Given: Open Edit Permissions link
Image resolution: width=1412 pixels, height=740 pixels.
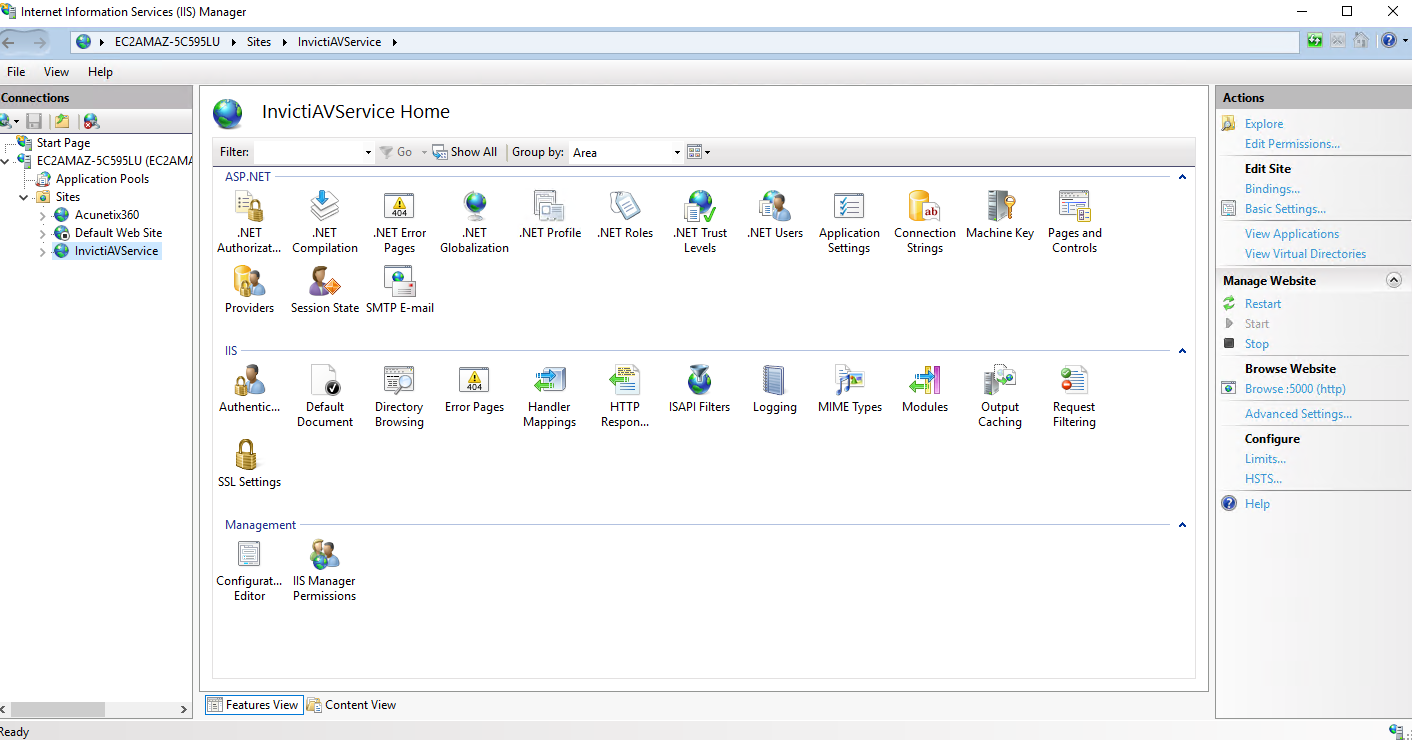Looking at the screenshot, I should coord(1292,144).
